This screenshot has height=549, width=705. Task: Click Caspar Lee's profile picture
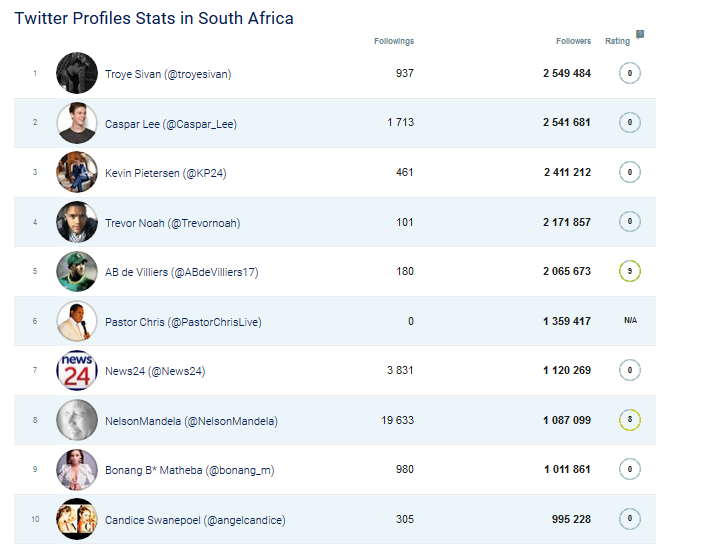[x=77, y=123]
